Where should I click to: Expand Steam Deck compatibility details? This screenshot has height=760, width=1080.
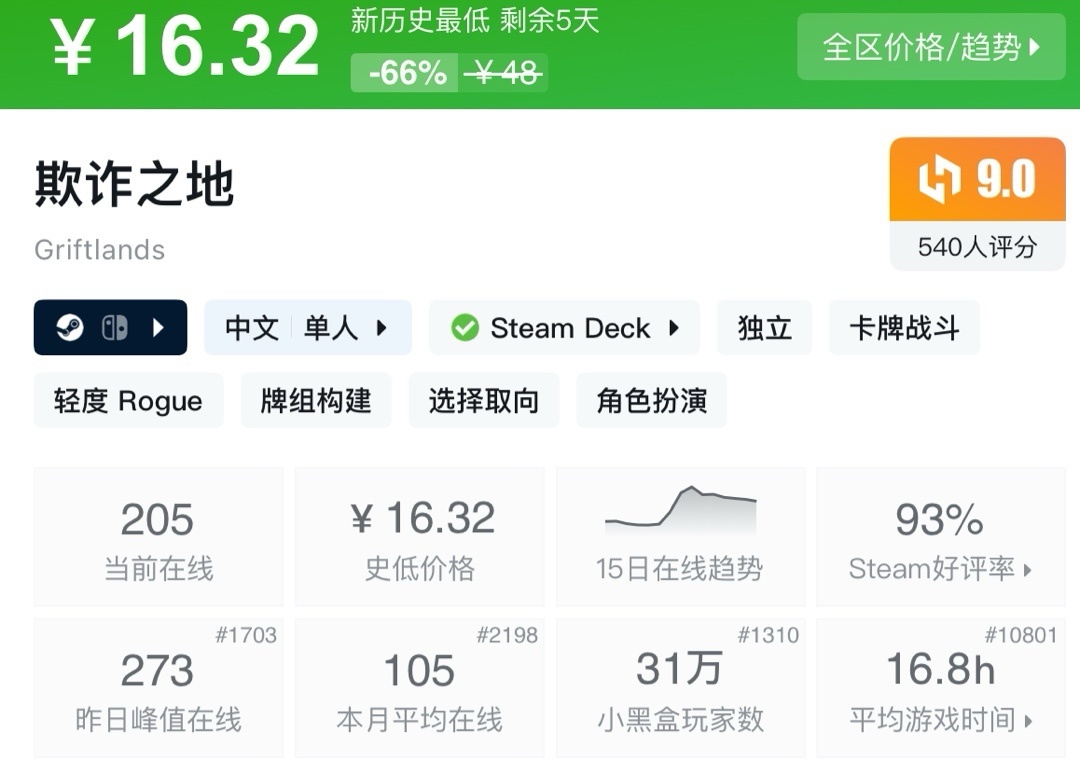674,328
